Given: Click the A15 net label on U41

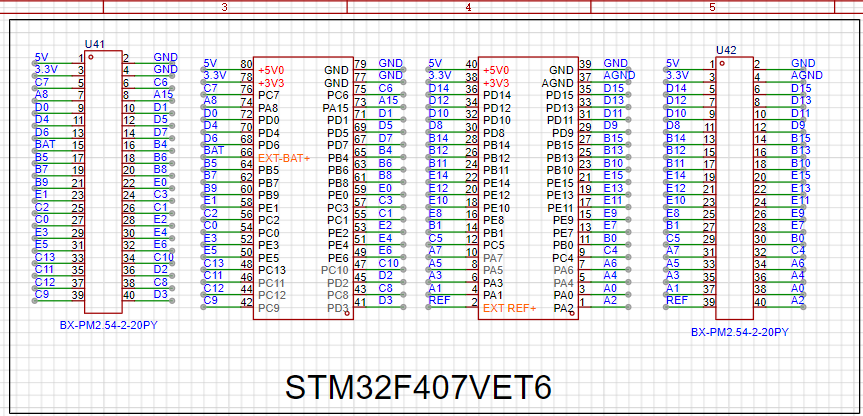Looking at the screenshot, I should coord(163,94).
